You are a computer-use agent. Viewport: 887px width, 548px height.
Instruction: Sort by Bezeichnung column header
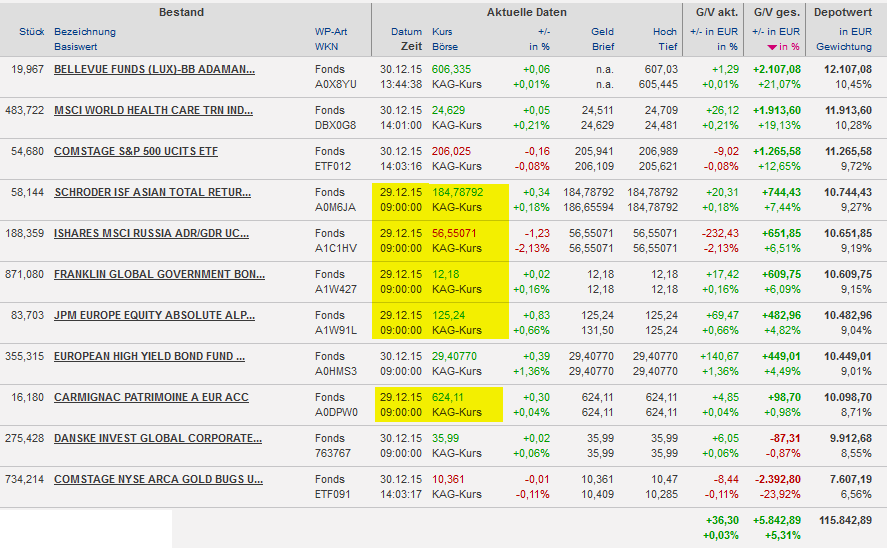point(85,32)
